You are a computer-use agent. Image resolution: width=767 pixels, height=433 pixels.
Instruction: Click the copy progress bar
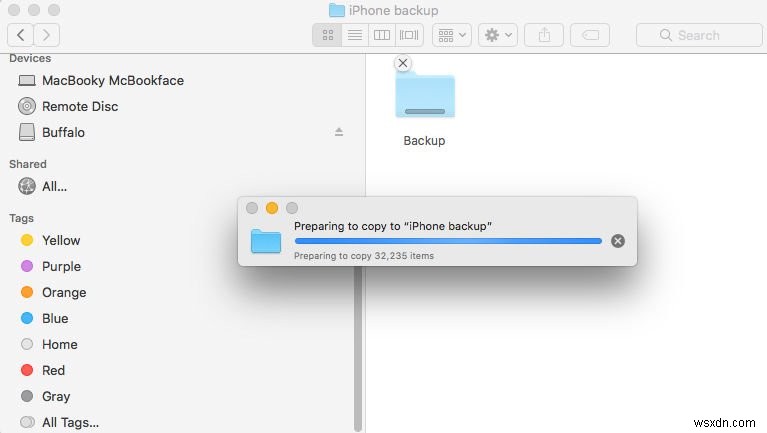(448, 241)
